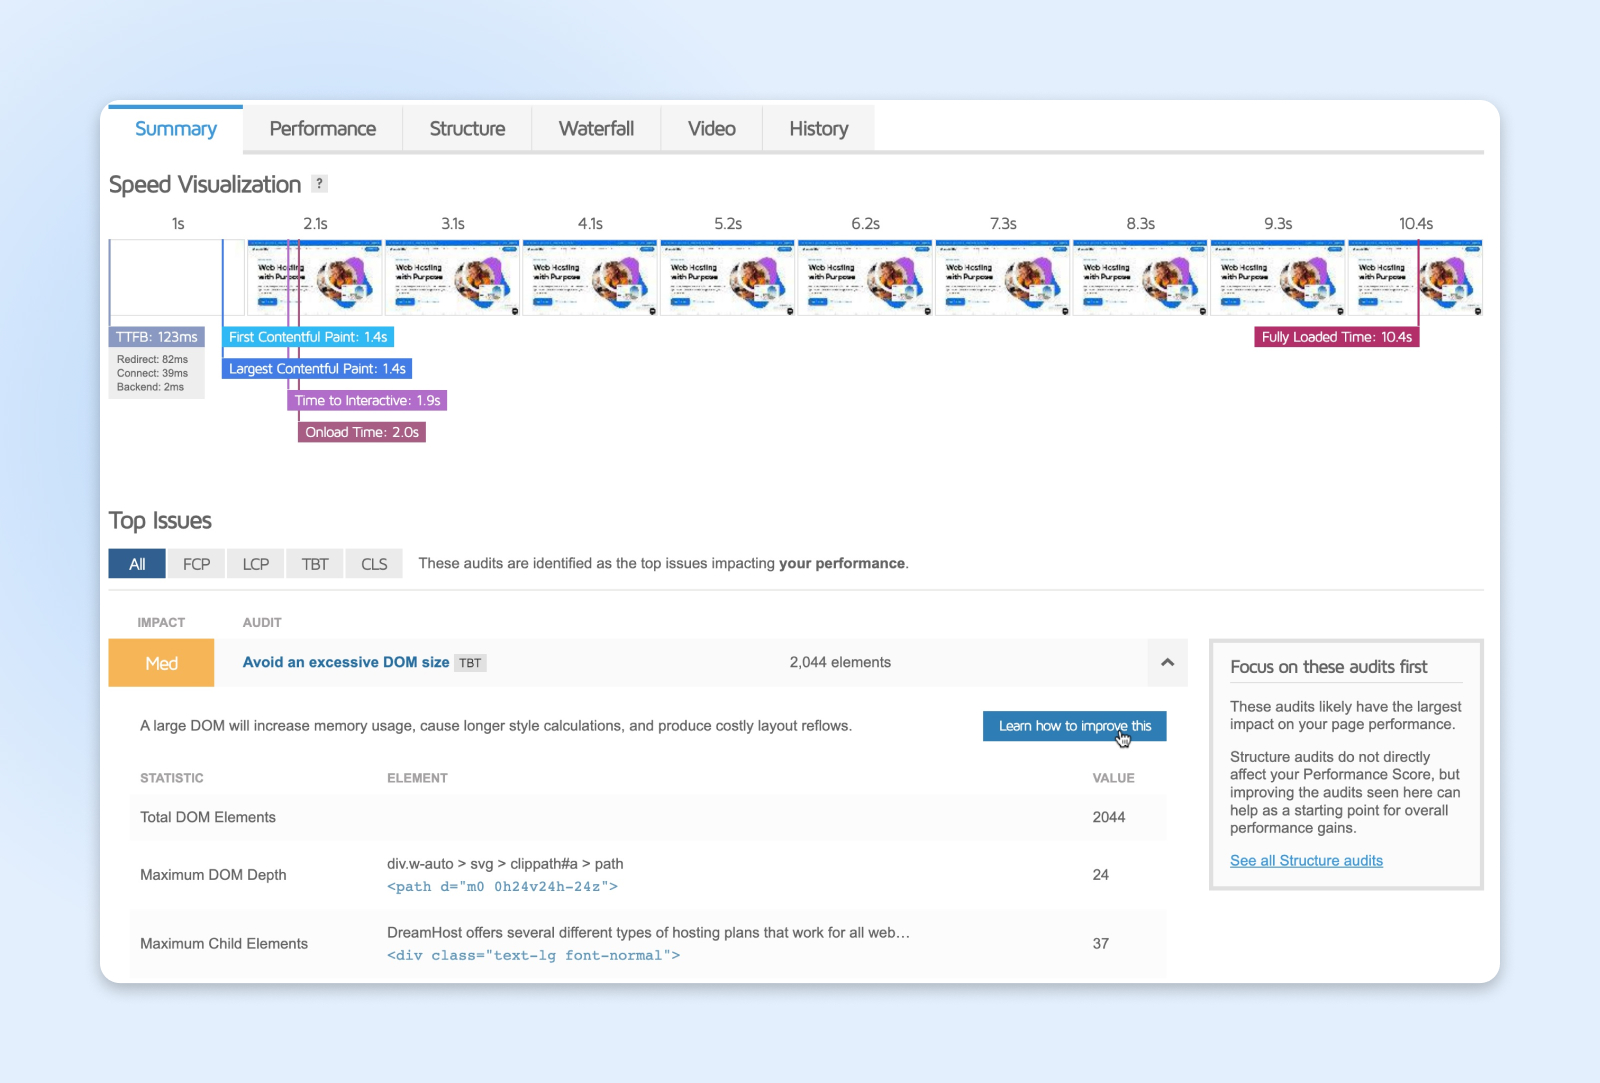This screenshot has width=1600, height=1083.
Task: Select the Summary tab
Action: [x=176, y=129]
